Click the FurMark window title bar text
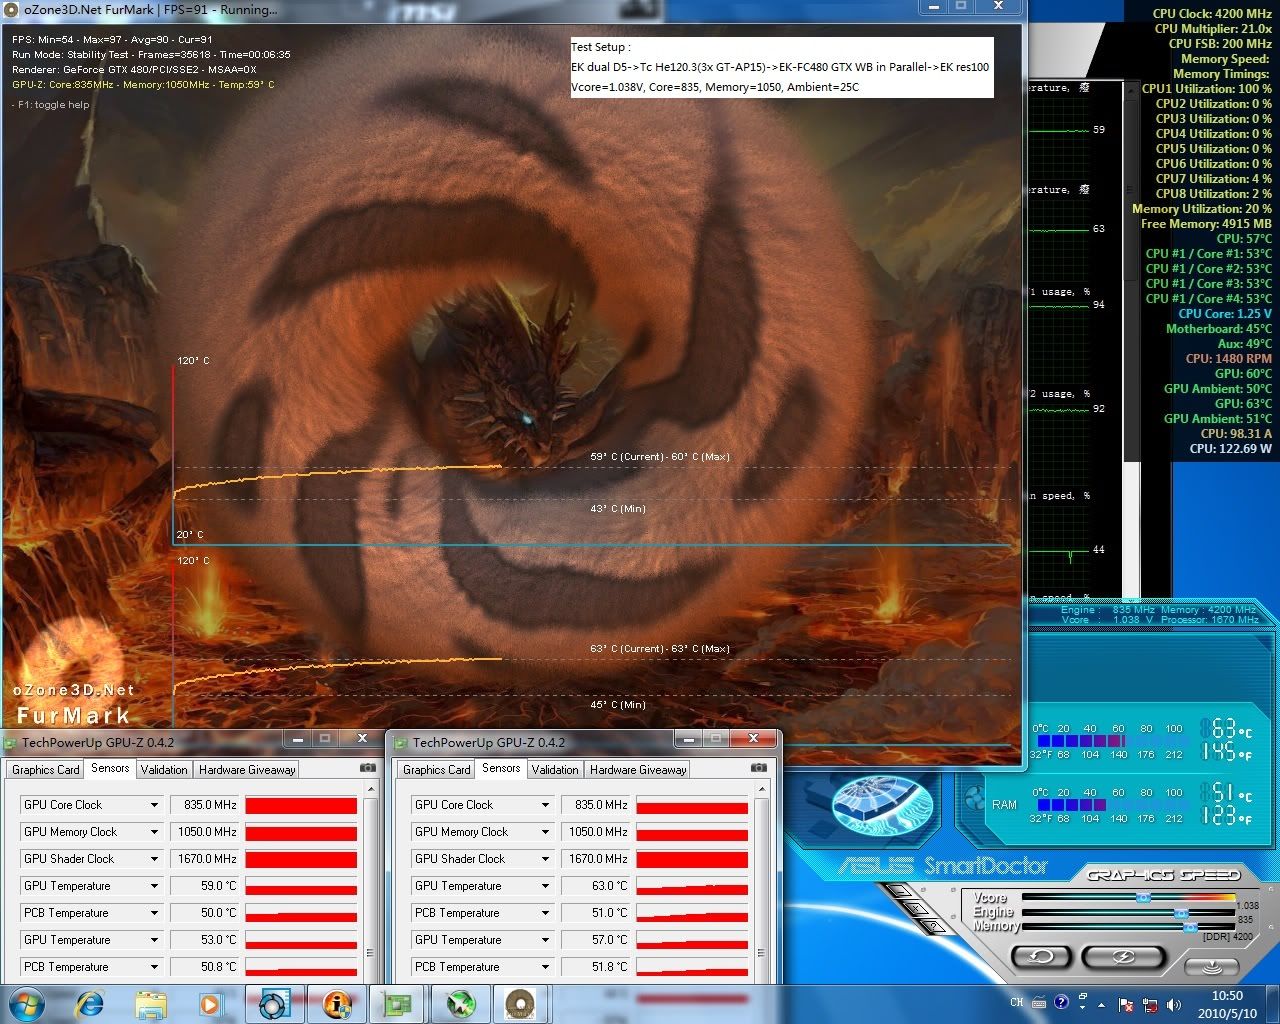This screenshot has height=1024, width=1280. (x=150, y=10)
